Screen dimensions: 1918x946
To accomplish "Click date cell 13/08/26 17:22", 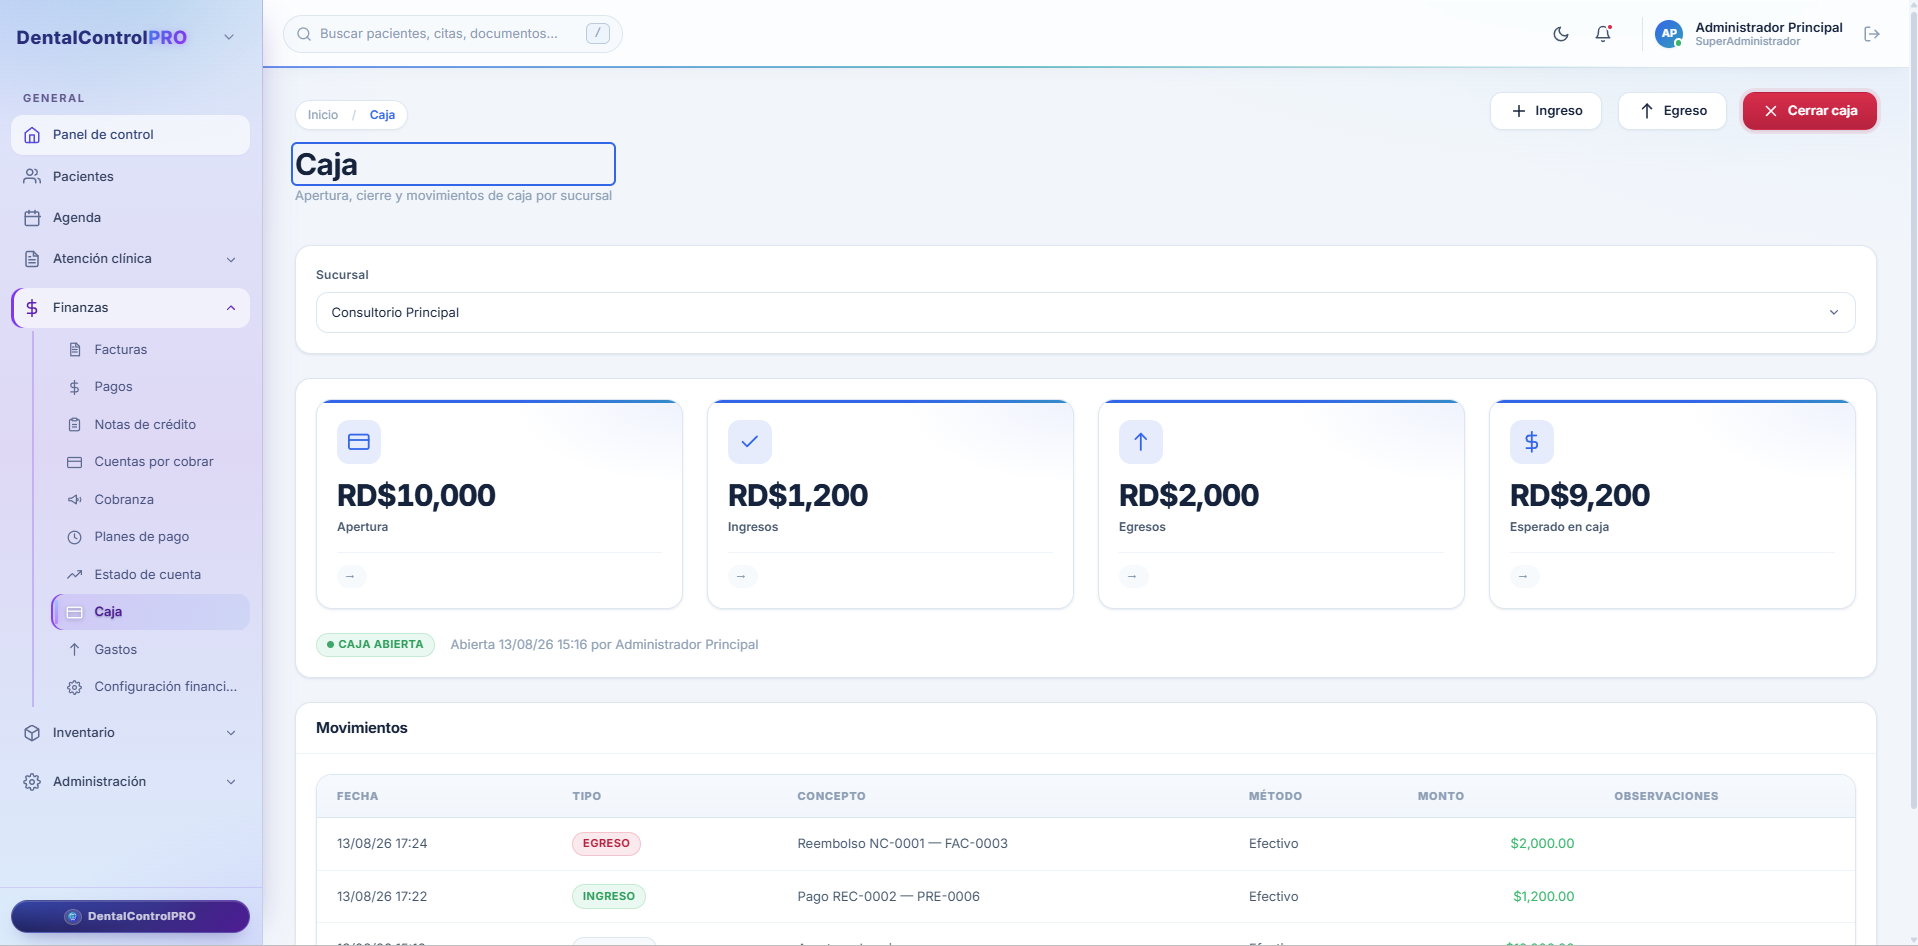I will pos(382,897).
